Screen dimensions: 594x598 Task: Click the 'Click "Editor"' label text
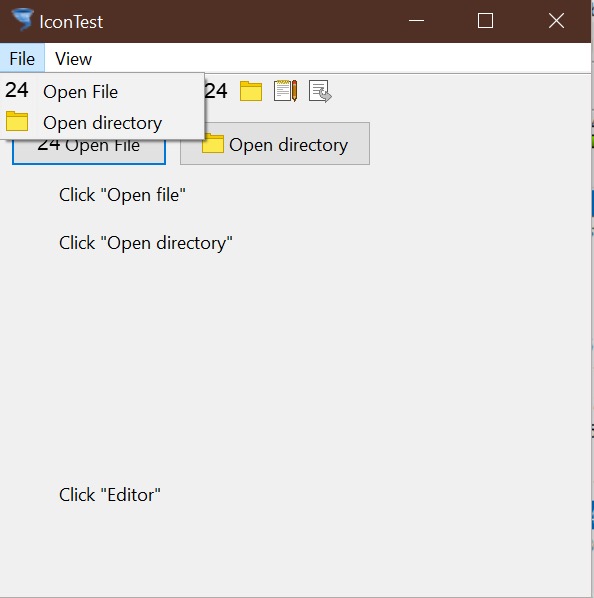click(x=110, y=495)
